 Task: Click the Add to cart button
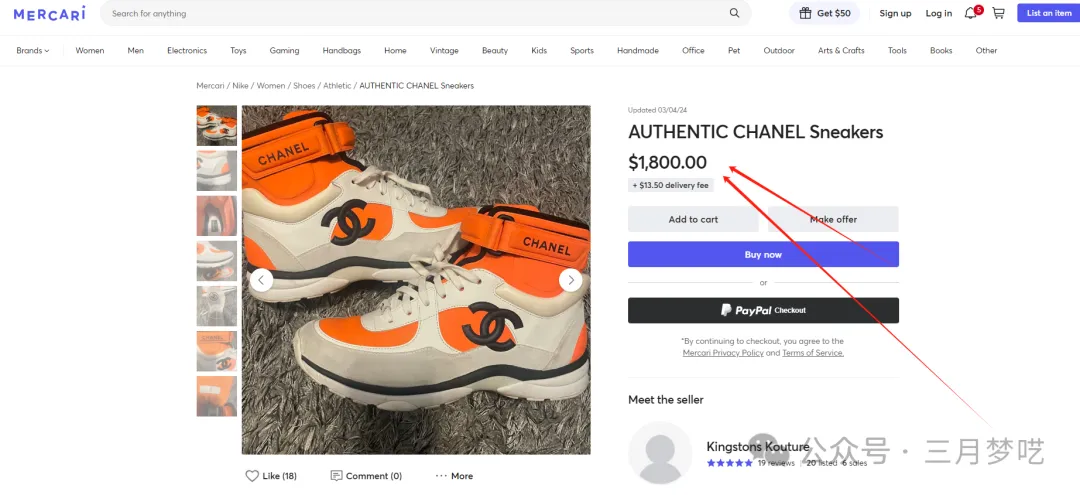click(693, 219)
